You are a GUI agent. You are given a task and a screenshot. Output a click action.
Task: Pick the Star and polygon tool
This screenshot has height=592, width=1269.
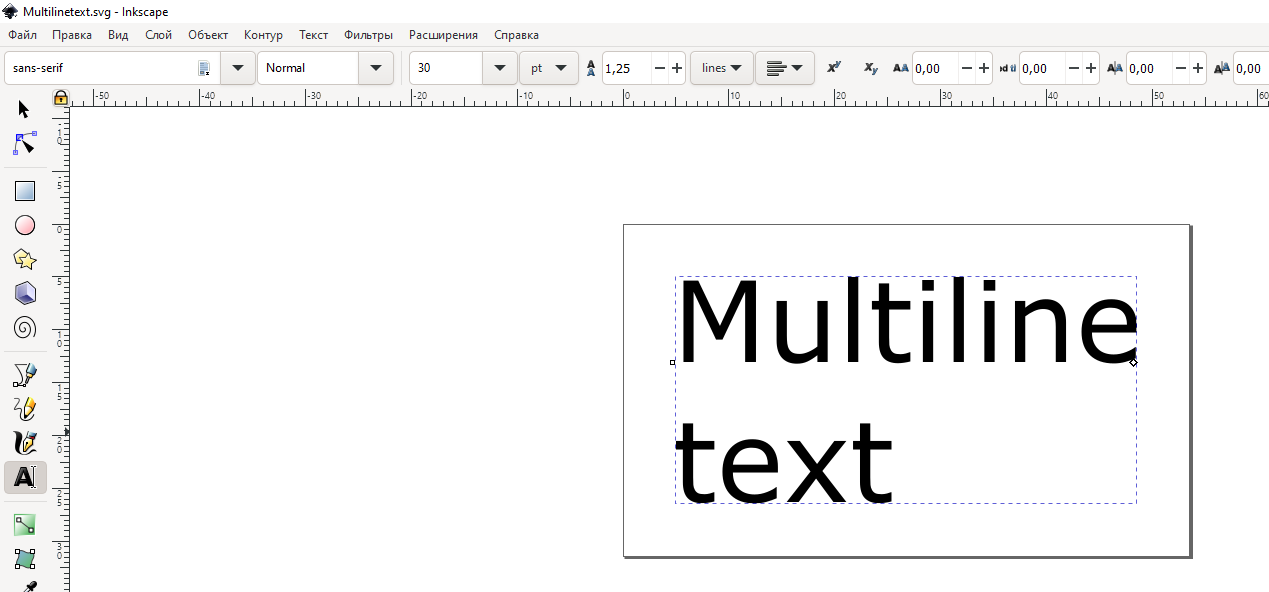tap(25, 260)
